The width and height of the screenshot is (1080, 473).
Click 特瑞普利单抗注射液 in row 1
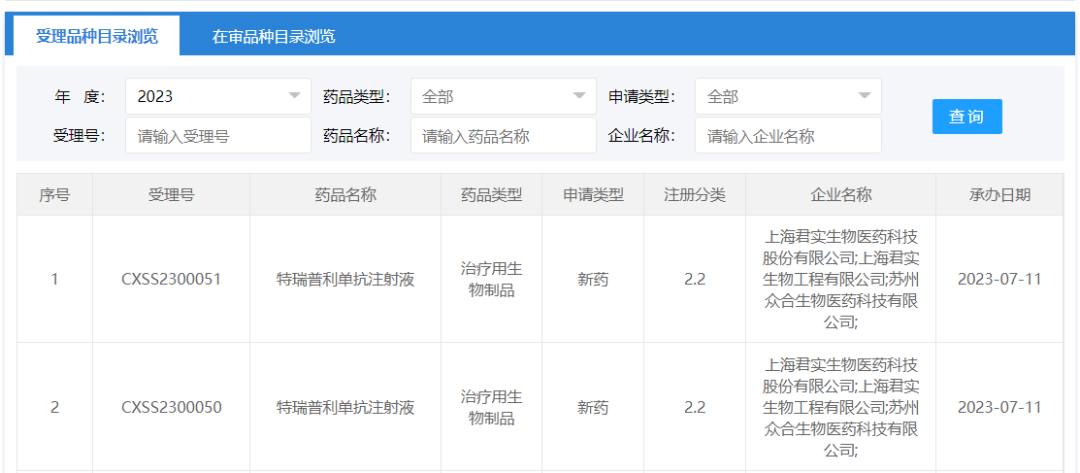coord(345,279)
